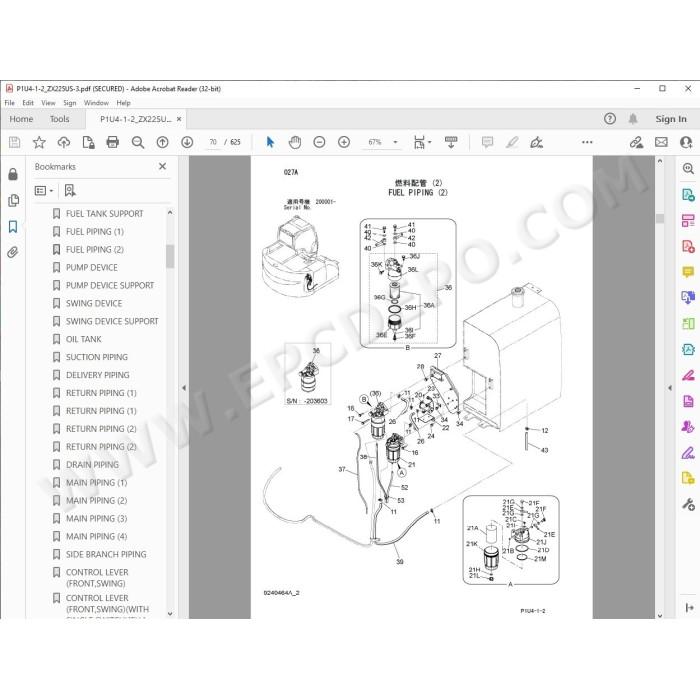
Task: Open the Help menu
Action: [124, 103]
